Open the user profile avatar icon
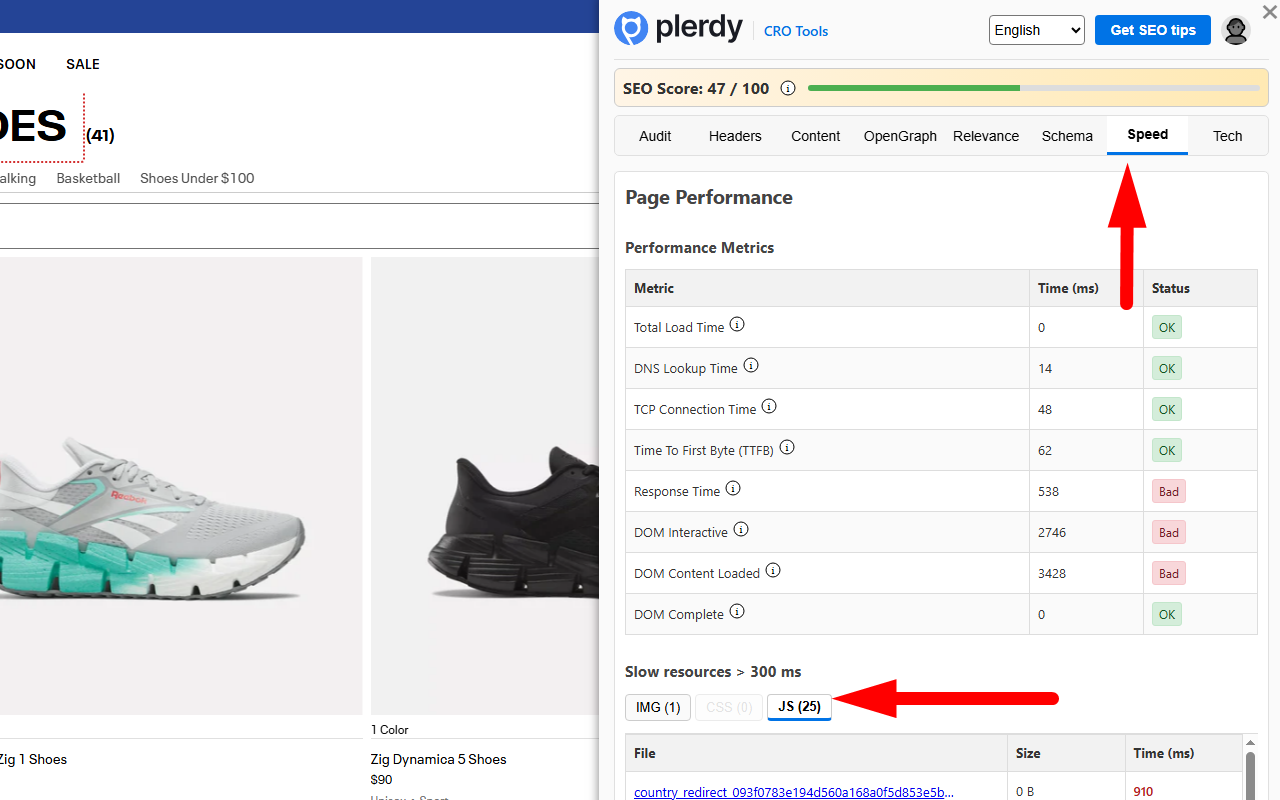 [1236, 30]
